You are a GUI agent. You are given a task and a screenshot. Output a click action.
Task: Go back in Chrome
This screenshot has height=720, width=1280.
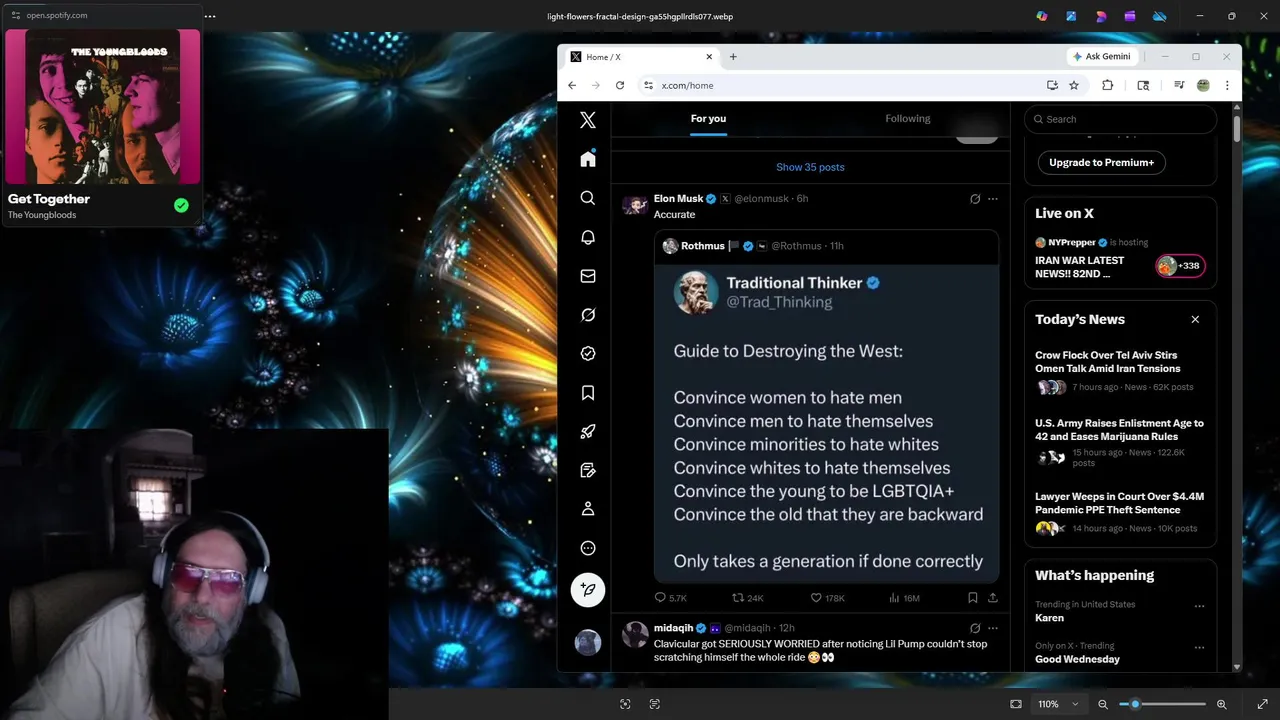[x=572, y=86]
